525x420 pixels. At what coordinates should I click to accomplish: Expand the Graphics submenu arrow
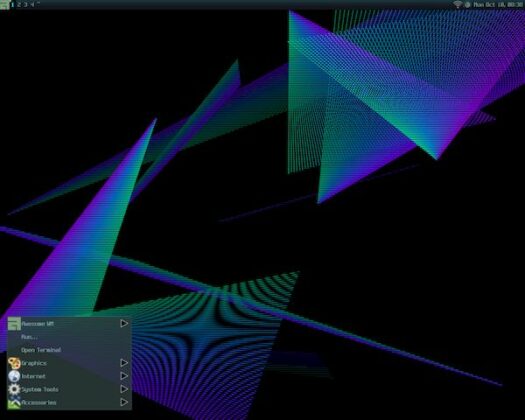(x=124, y=363)
